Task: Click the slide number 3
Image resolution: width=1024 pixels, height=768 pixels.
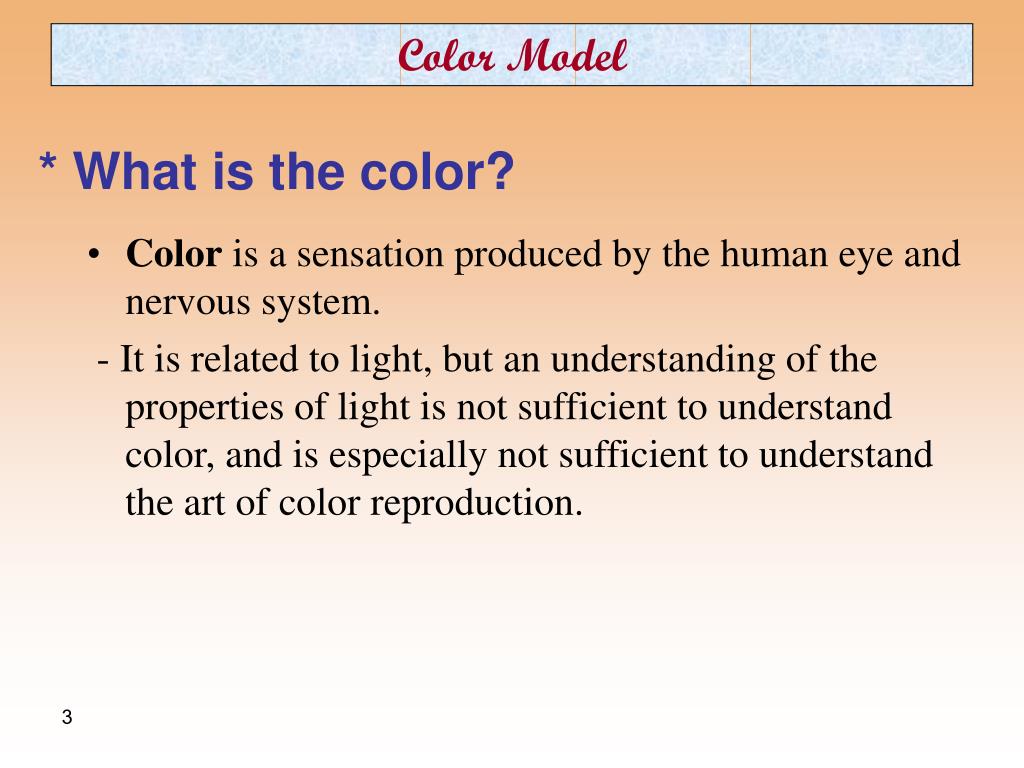Action: click(x=67, y=717)
